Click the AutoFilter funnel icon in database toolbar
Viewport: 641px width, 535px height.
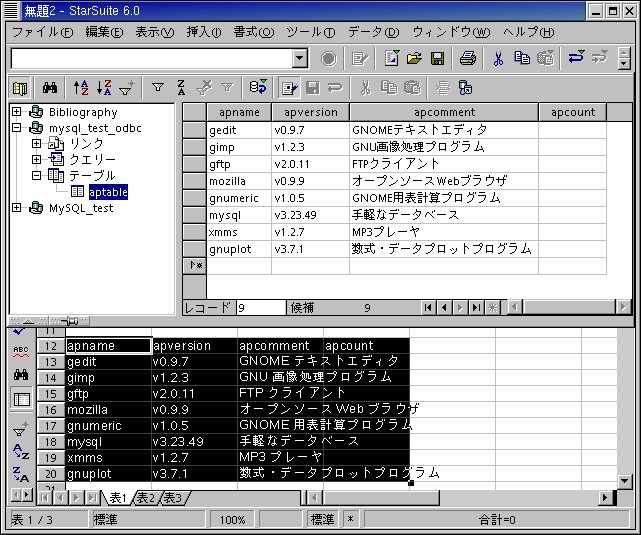click(127, 88)
